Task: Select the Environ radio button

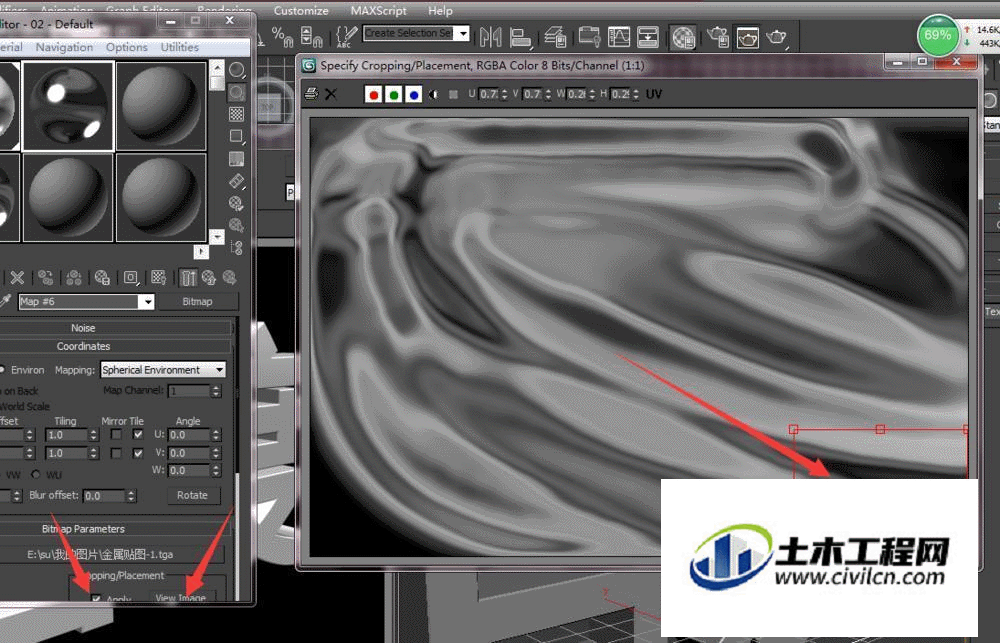Action: [2, 369]
